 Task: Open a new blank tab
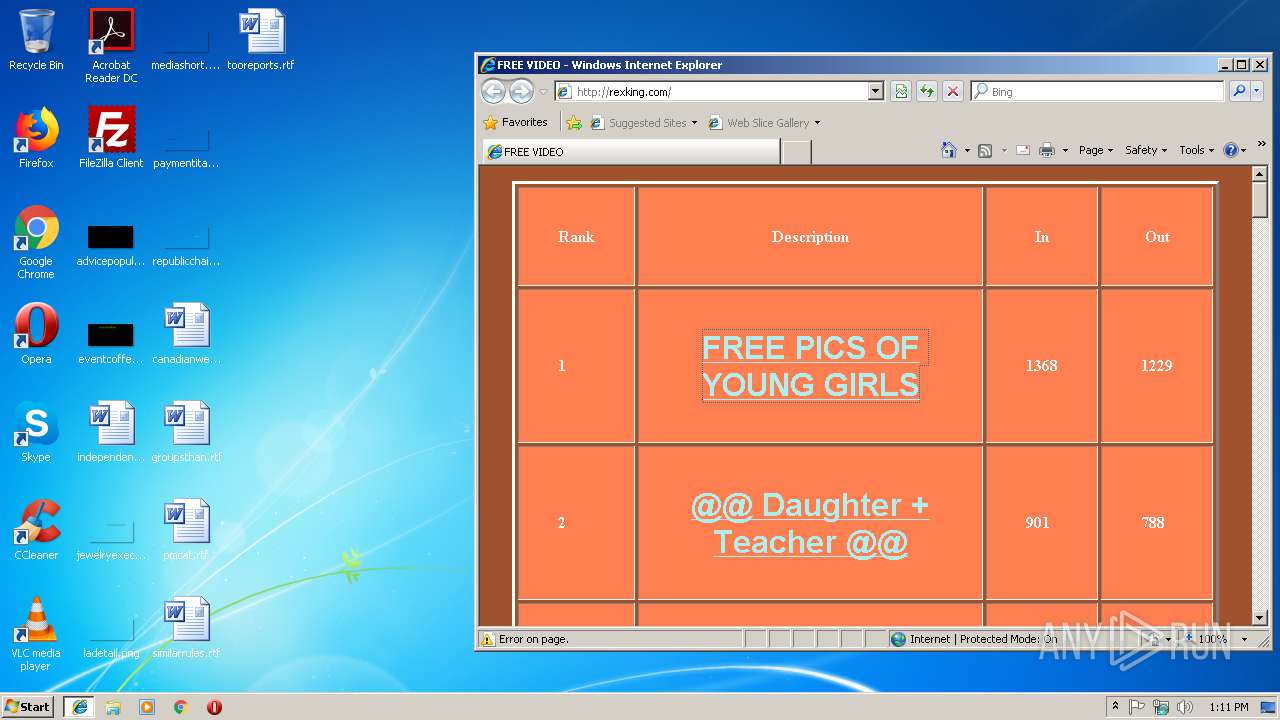tap(796, 152)
